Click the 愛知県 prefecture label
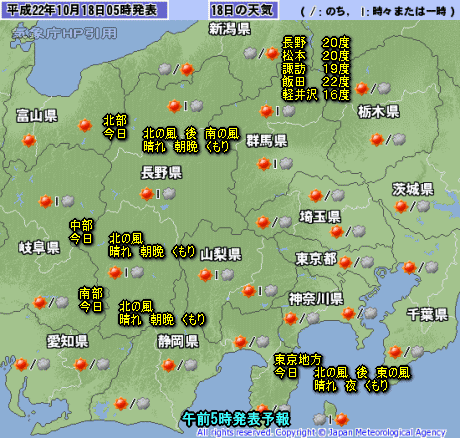 click(x=68, y=341)
